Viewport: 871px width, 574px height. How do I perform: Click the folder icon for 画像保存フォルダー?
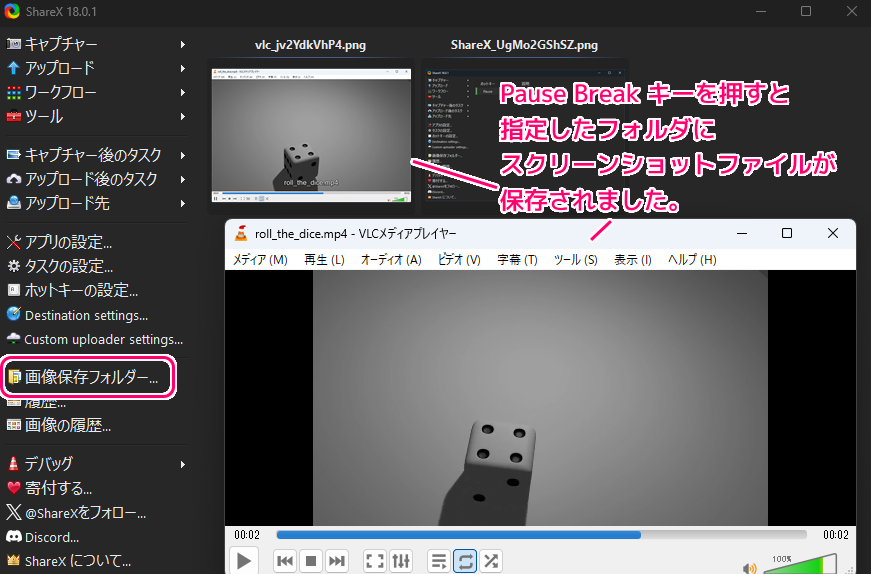(x=14, y=377)
